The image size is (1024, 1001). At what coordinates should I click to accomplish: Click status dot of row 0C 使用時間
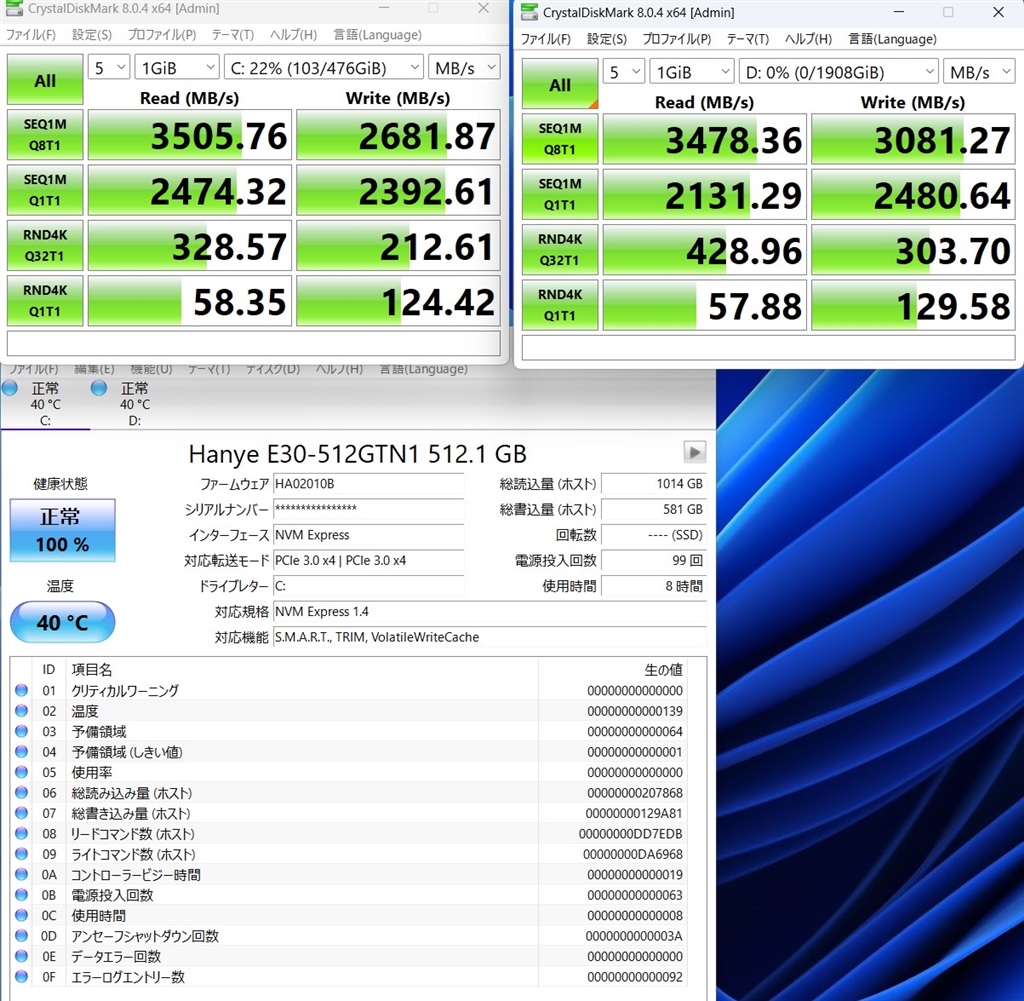22,915
